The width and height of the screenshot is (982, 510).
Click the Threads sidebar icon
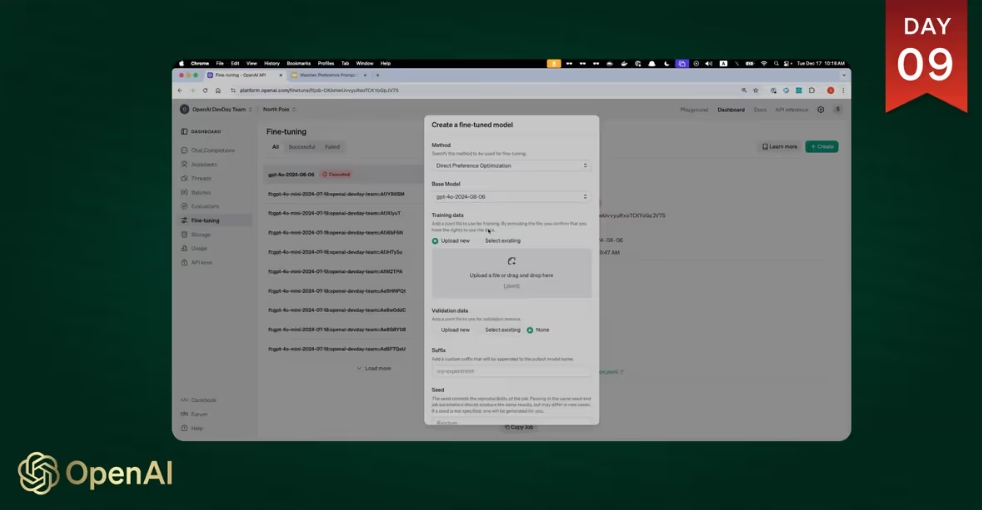pyautogui.click(x=184, y=178)
